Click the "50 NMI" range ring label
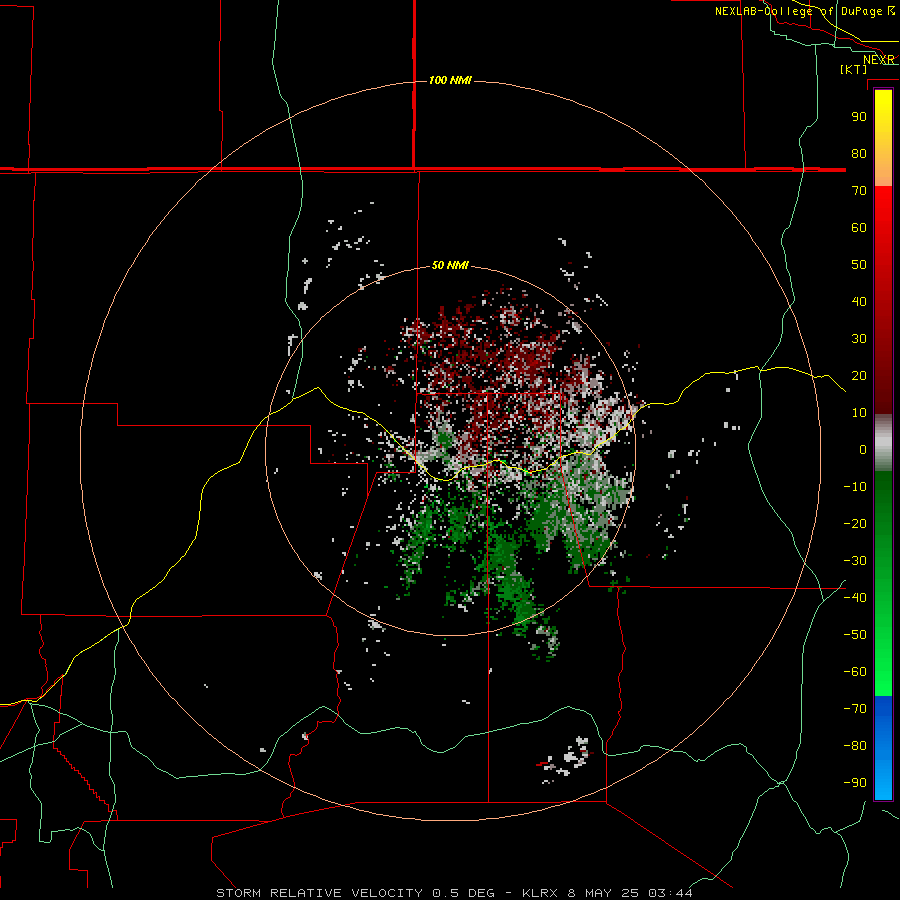The image size is (900, 900). coord(450,265)
